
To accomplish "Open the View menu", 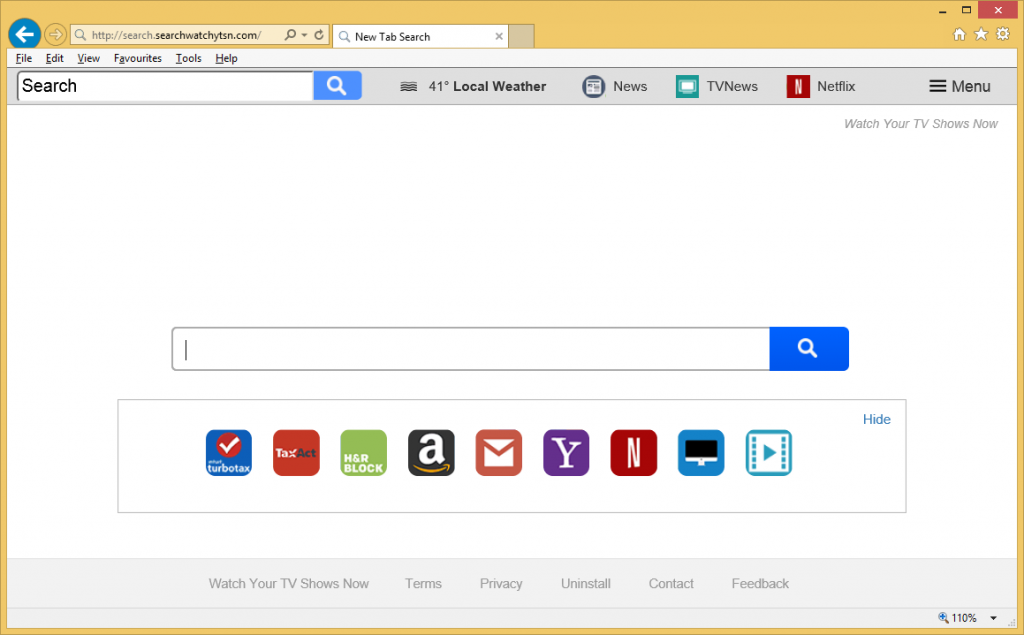I will click(x=88, y=58).
